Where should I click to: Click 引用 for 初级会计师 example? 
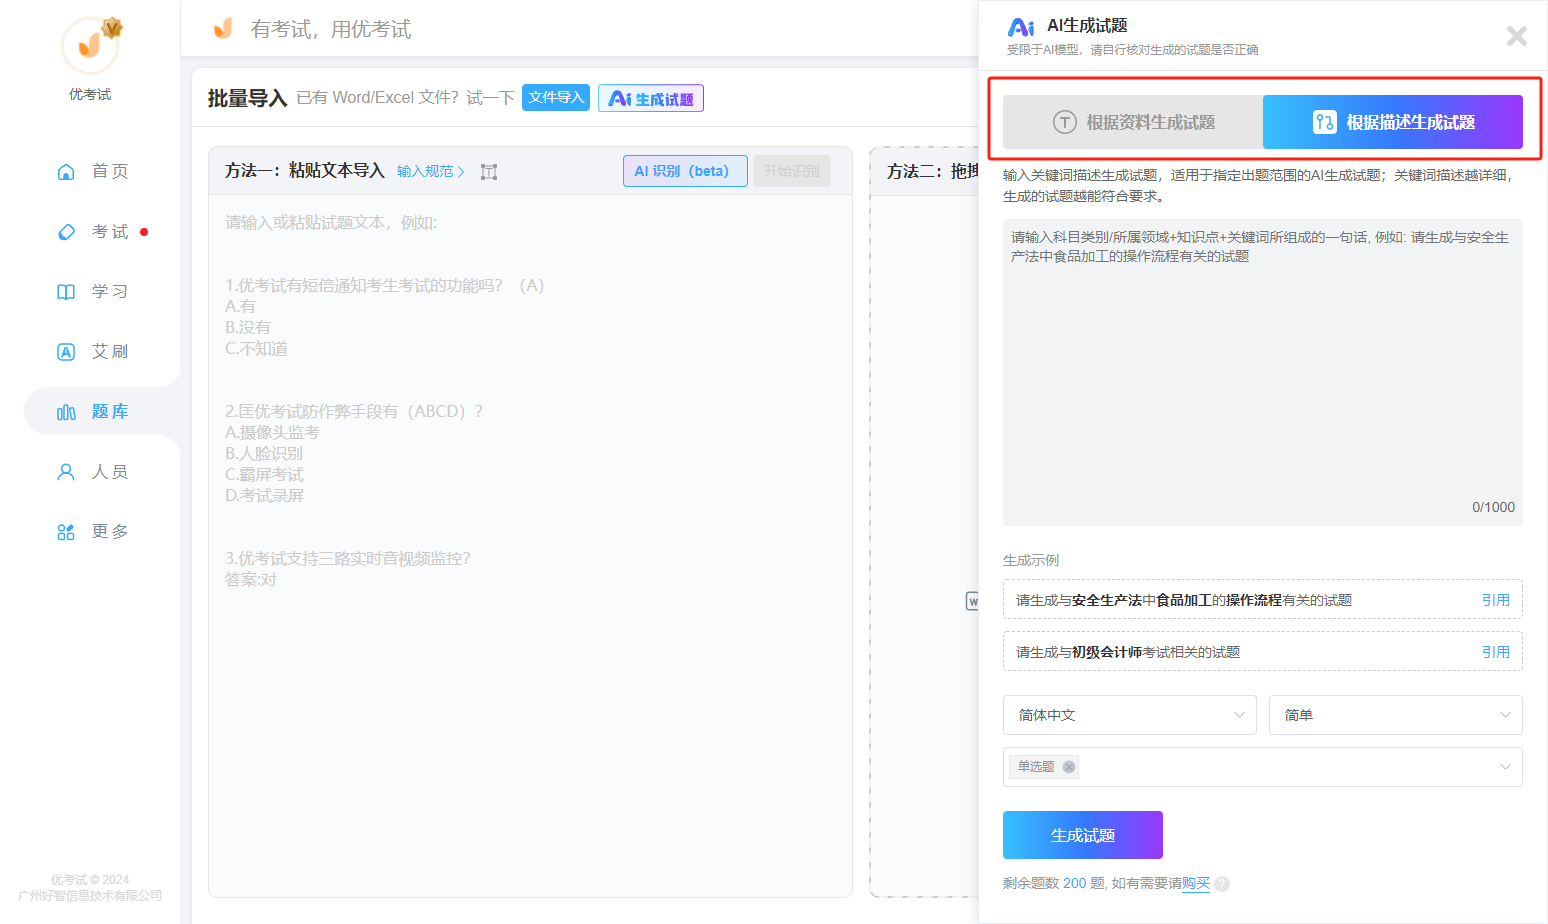[1496, 652]
